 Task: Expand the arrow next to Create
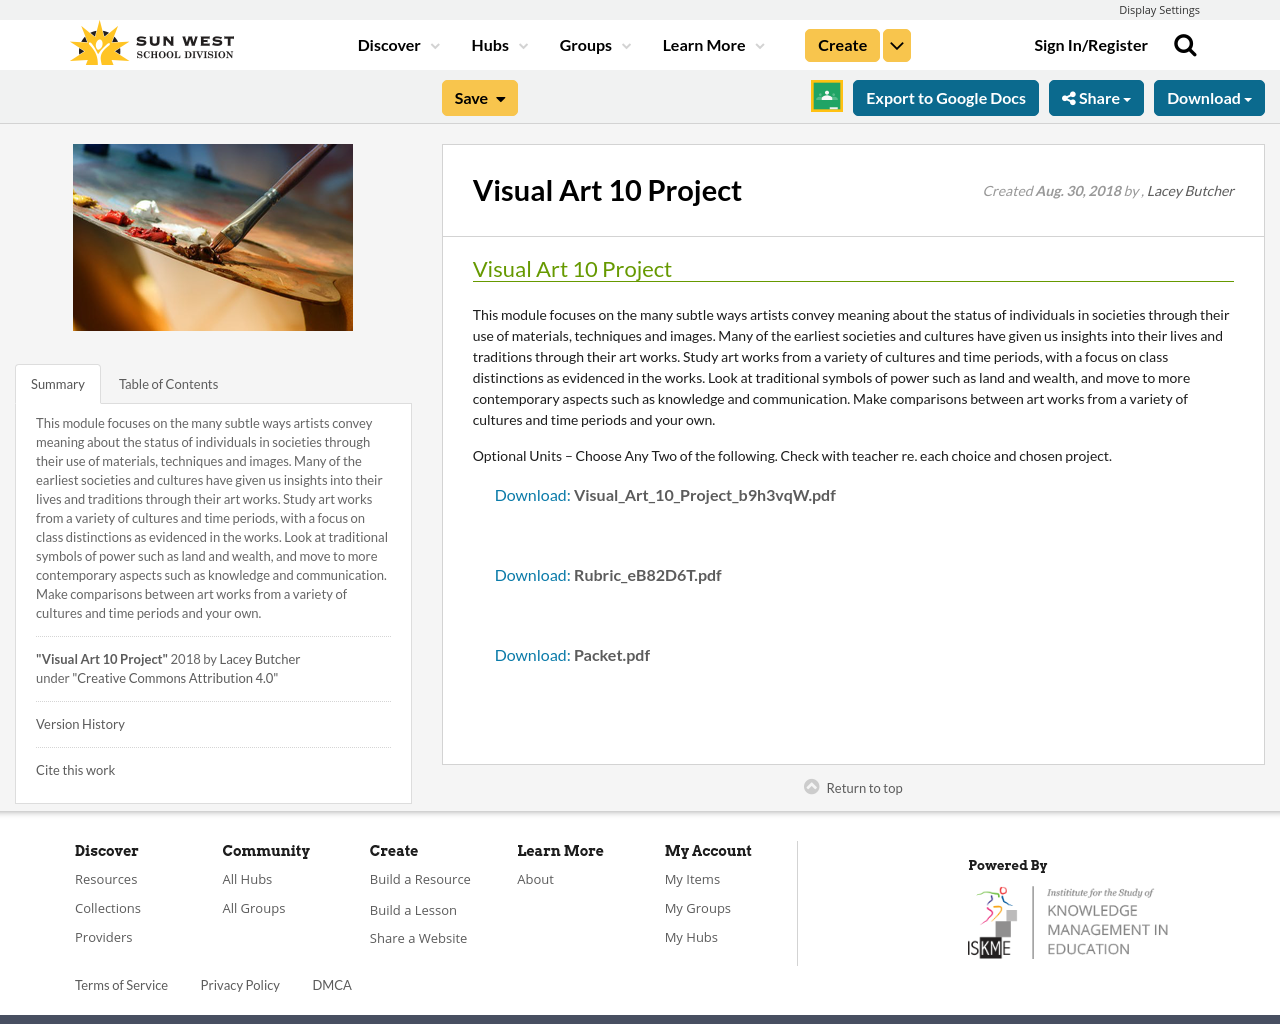[897, 46]
